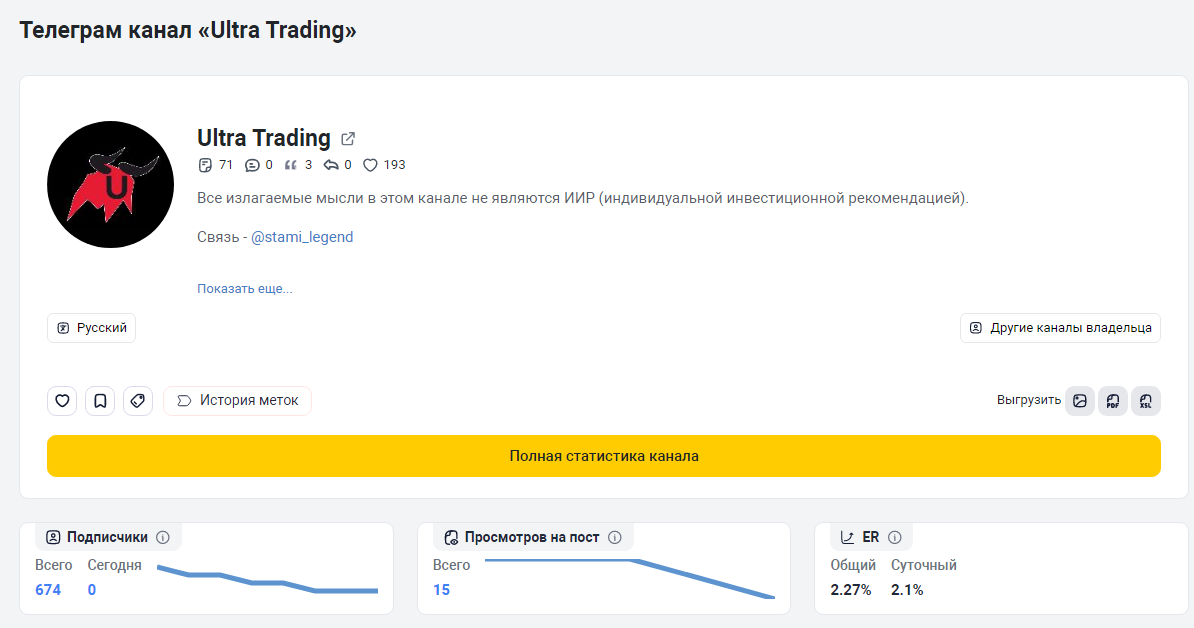Click the ER chart icon

[848, 537]
